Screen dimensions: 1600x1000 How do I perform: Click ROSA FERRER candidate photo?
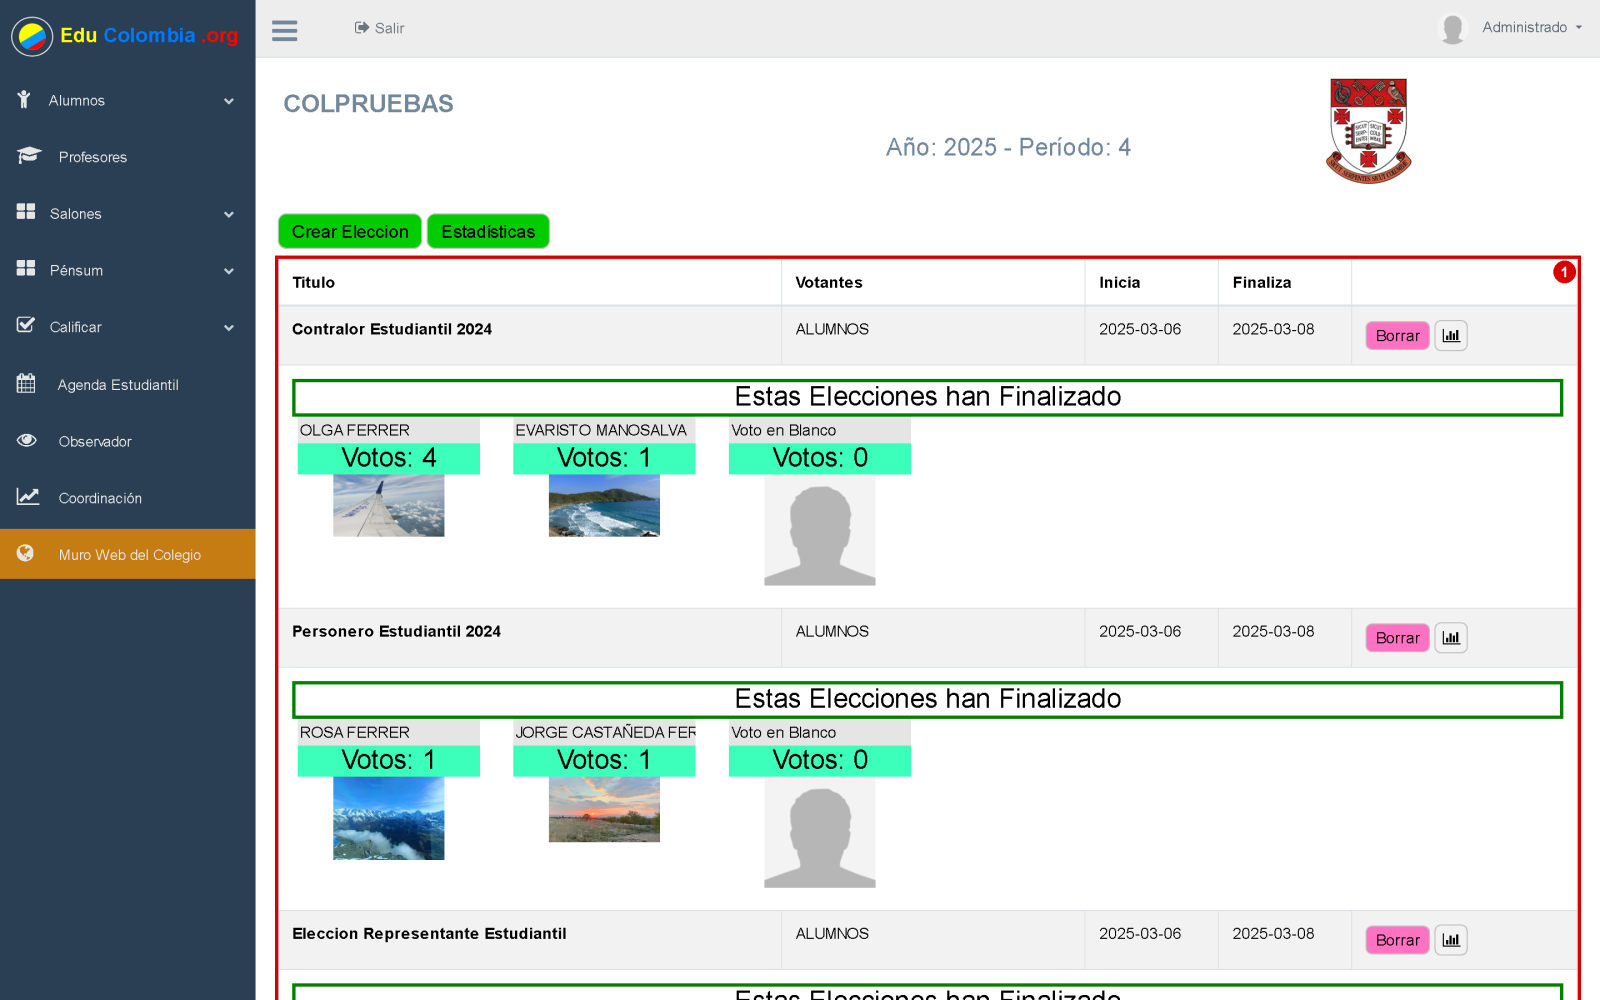click(x=389, y=818)
